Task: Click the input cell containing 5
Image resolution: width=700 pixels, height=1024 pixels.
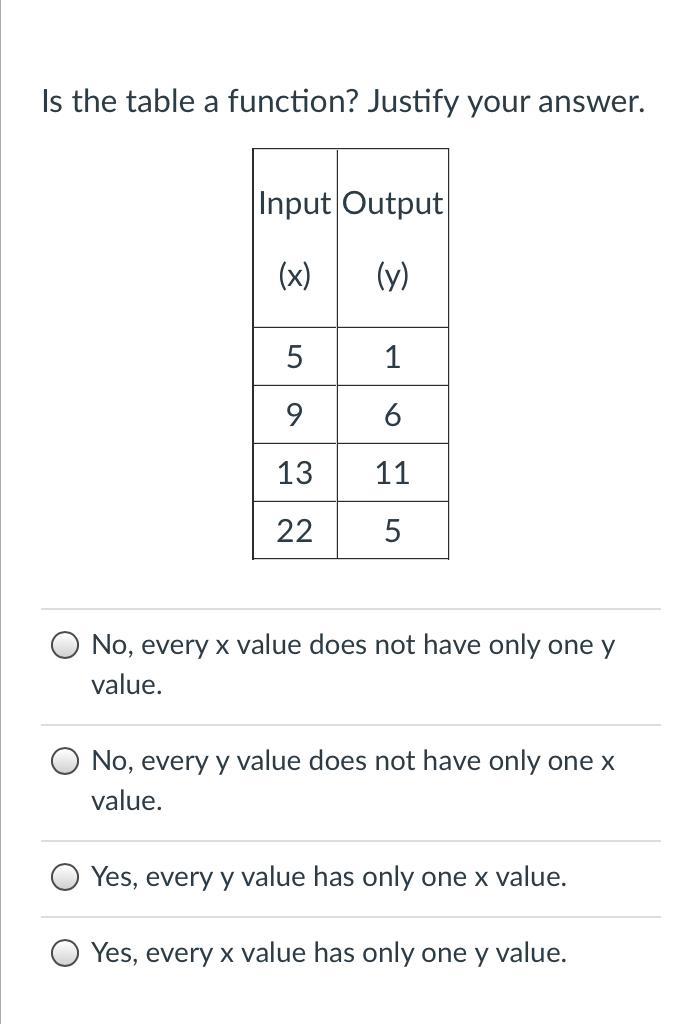Action: [x=294, y=357]
